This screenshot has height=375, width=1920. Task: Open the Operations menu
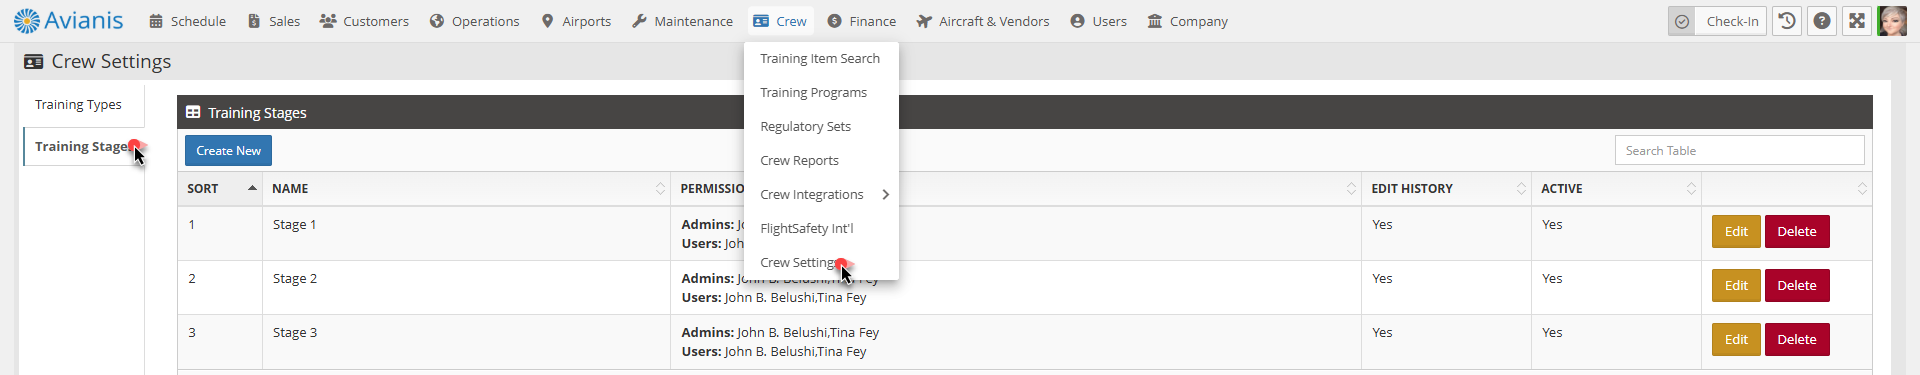[475, 21]
